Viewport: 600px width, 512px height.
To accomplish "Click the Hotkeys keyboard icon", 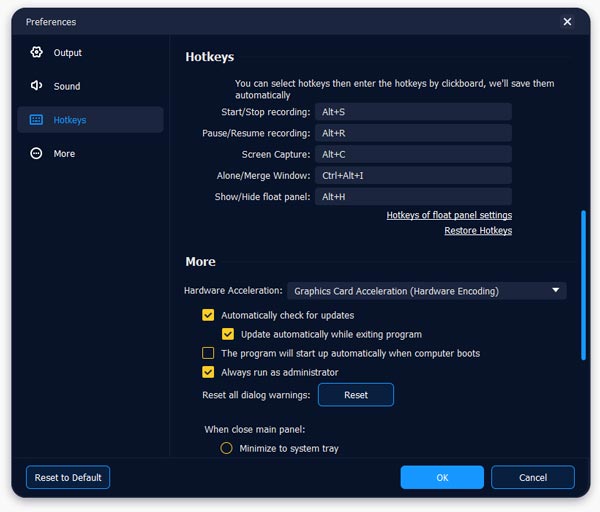I will [x=37, y=120].
